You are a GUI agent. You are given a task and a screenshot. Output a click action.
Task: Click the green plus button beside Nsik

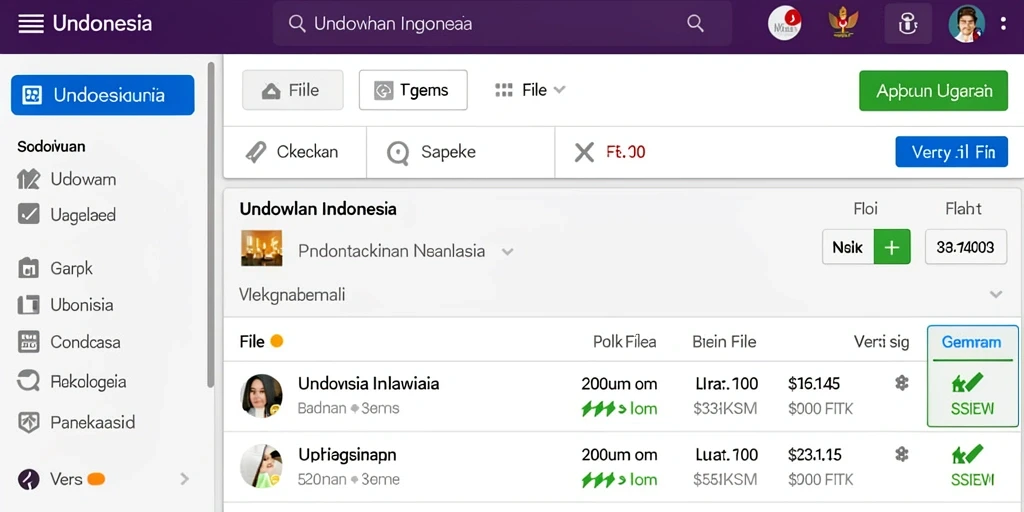tap(892, 247)
